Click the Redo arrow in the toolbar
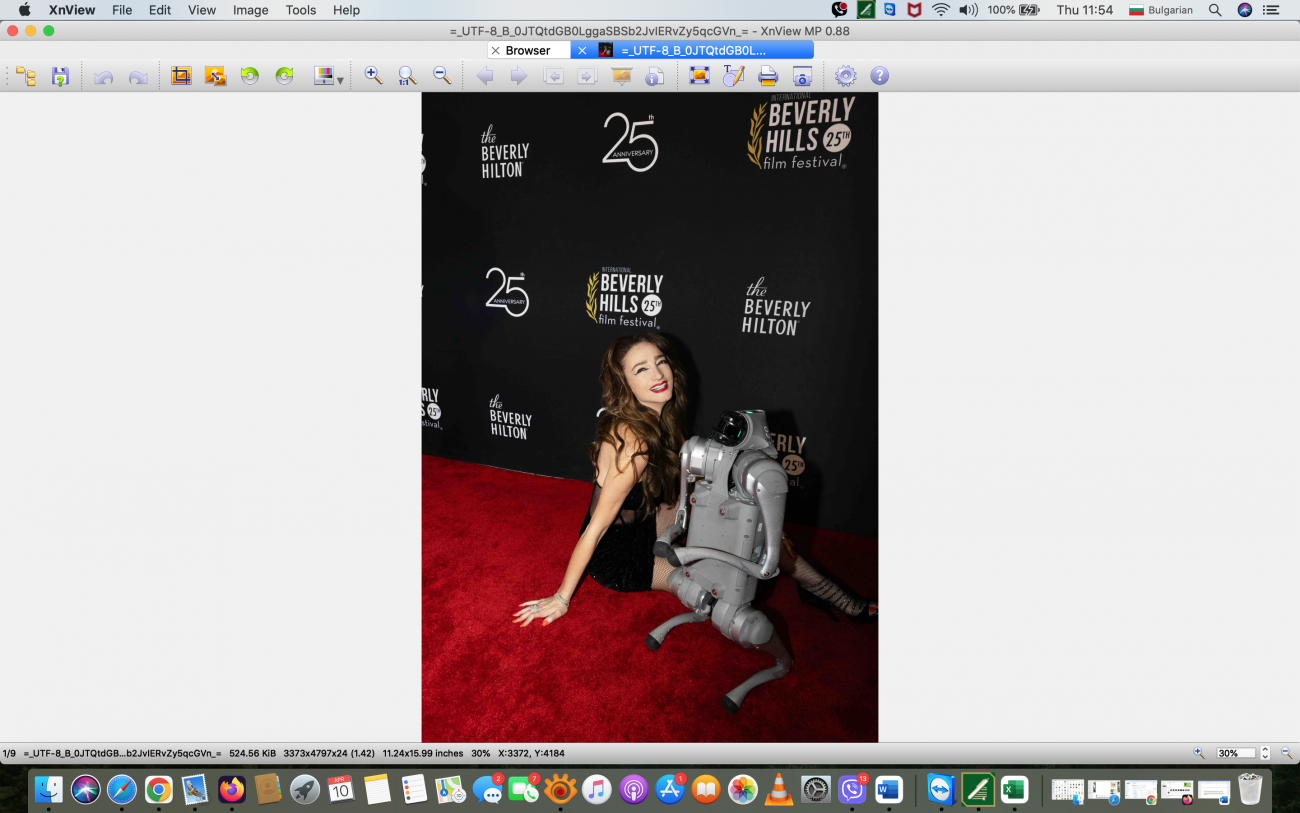 [138, 76]
